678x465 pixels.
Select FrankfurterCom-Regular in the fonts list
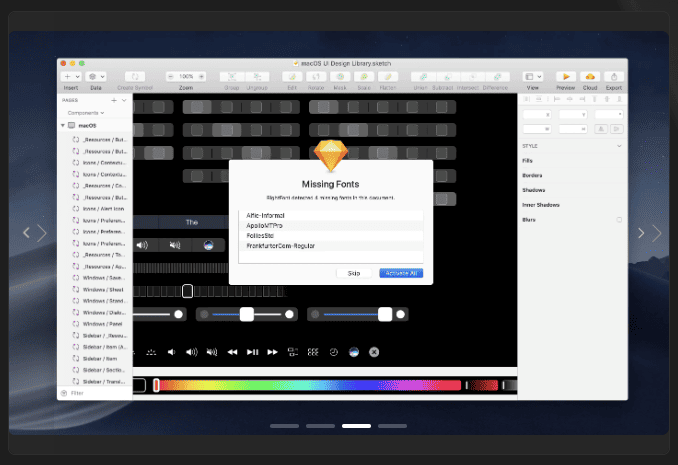(x=331, y=246)
